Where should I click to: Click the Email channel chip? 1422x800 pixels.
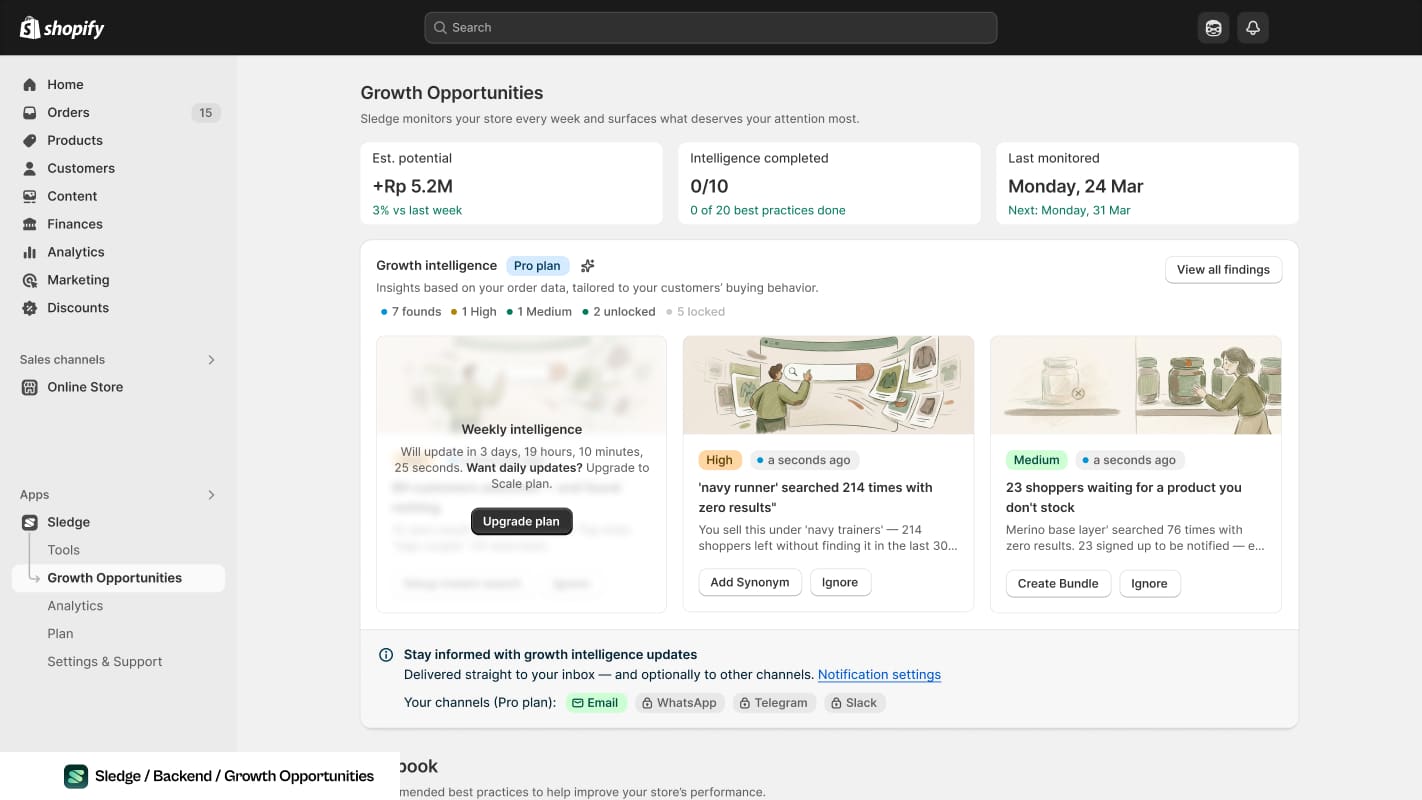pyautogui.click(x=596, y=703)
